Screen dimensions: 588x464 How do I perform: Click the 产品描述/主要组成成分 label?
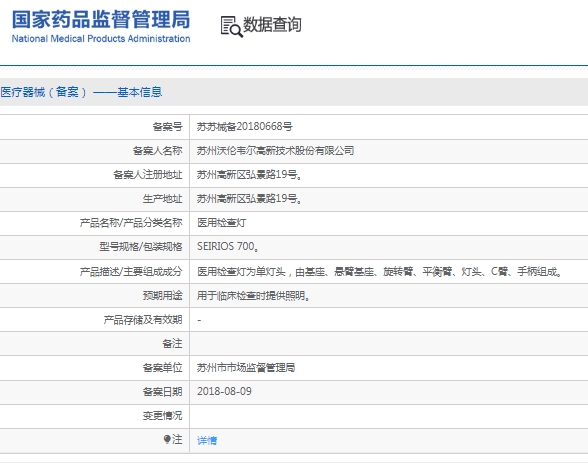click(131, 272)
